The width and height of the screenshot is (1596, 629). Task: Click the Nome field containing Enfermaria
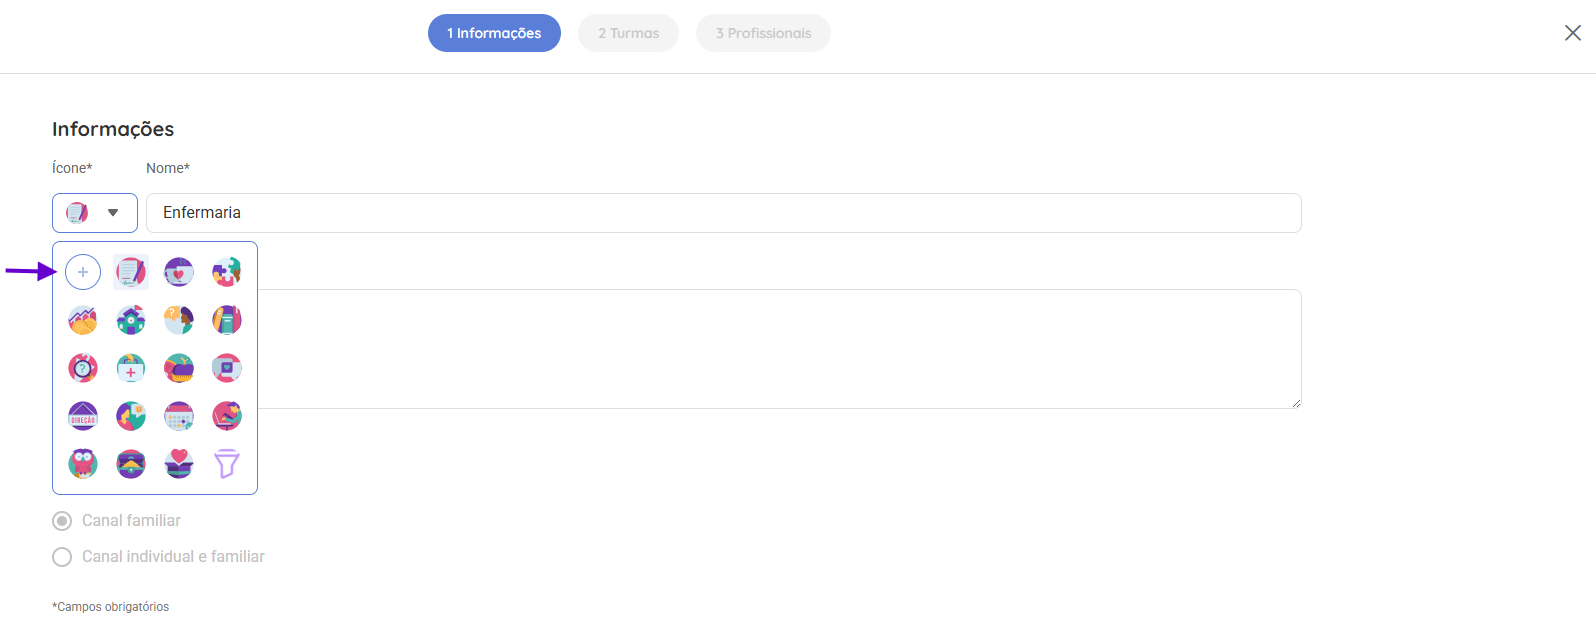[724, 213]
